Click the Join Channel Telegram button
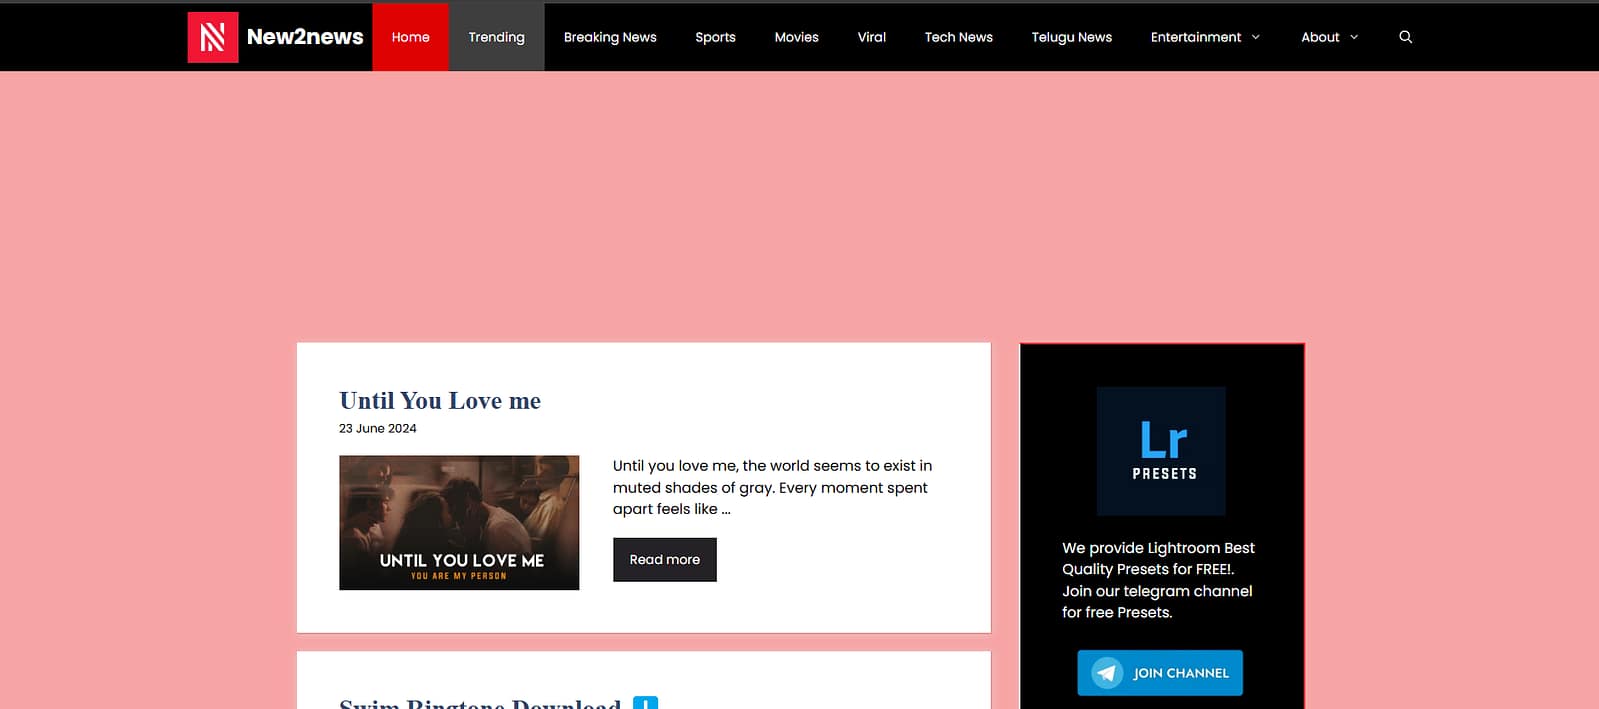1599x709 pixels. click(1160, 673)
